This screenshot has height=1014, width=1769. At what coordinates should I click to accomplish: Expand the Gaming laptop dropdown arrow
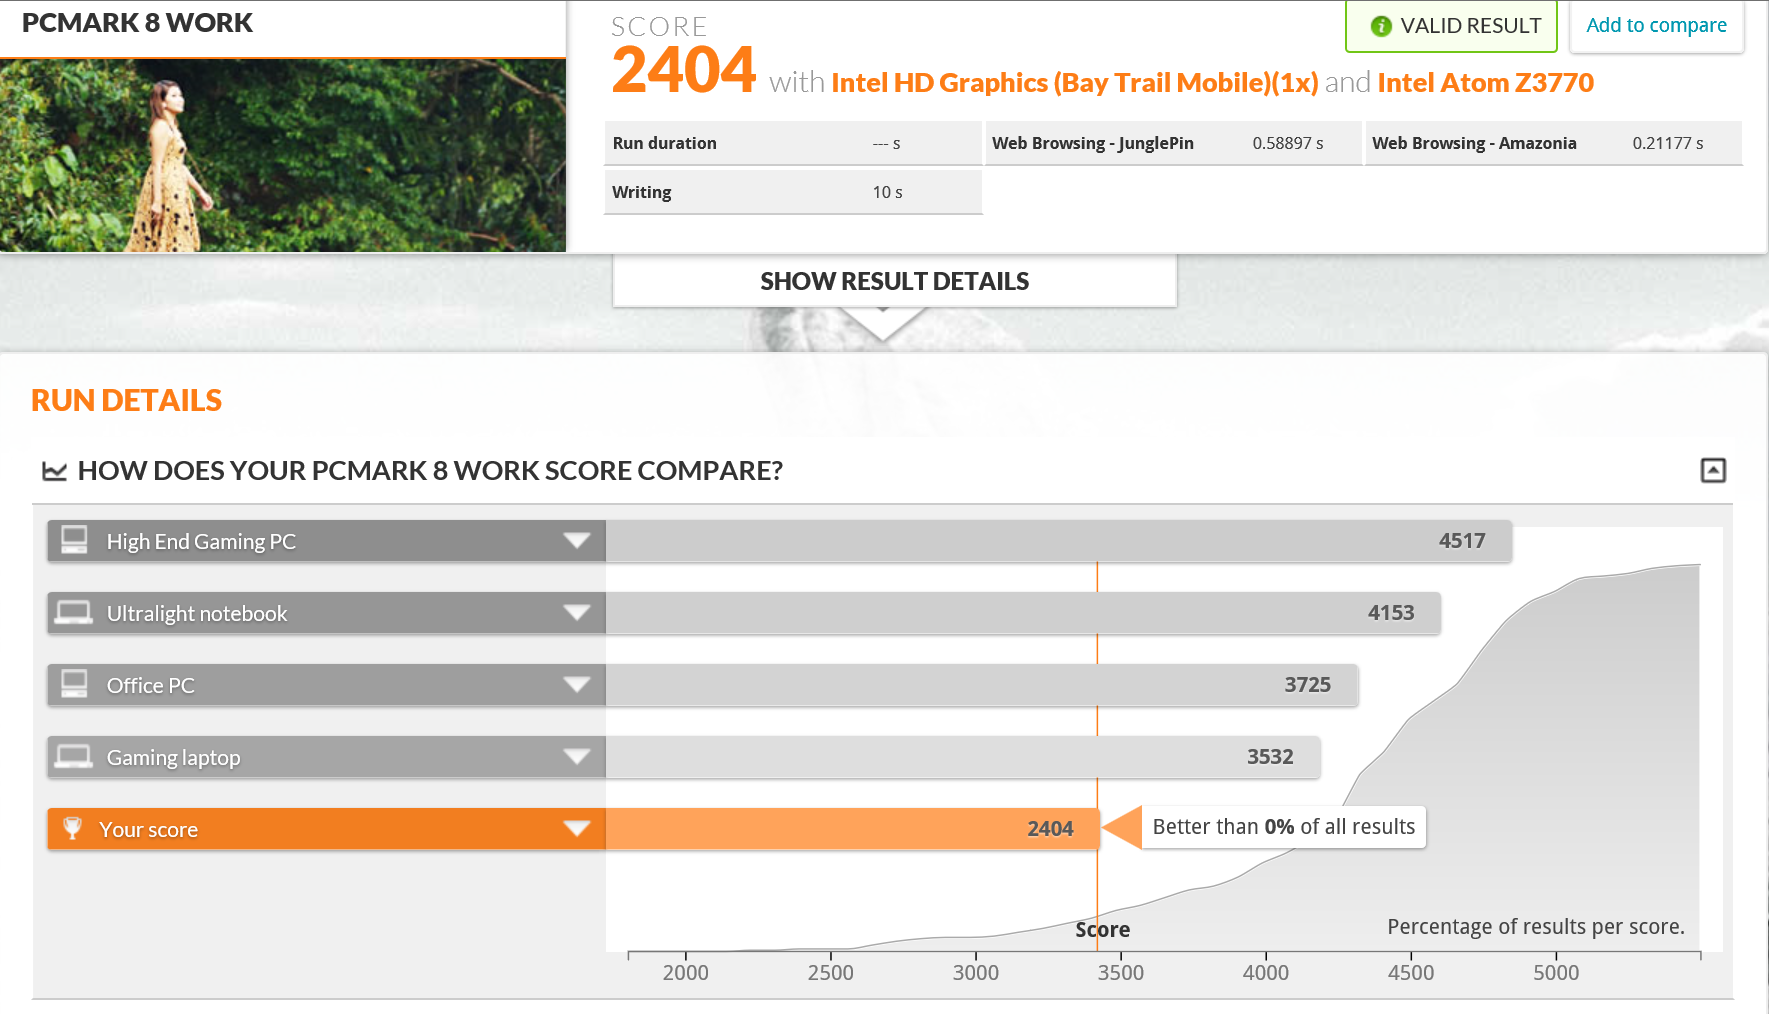pos(576,757)
